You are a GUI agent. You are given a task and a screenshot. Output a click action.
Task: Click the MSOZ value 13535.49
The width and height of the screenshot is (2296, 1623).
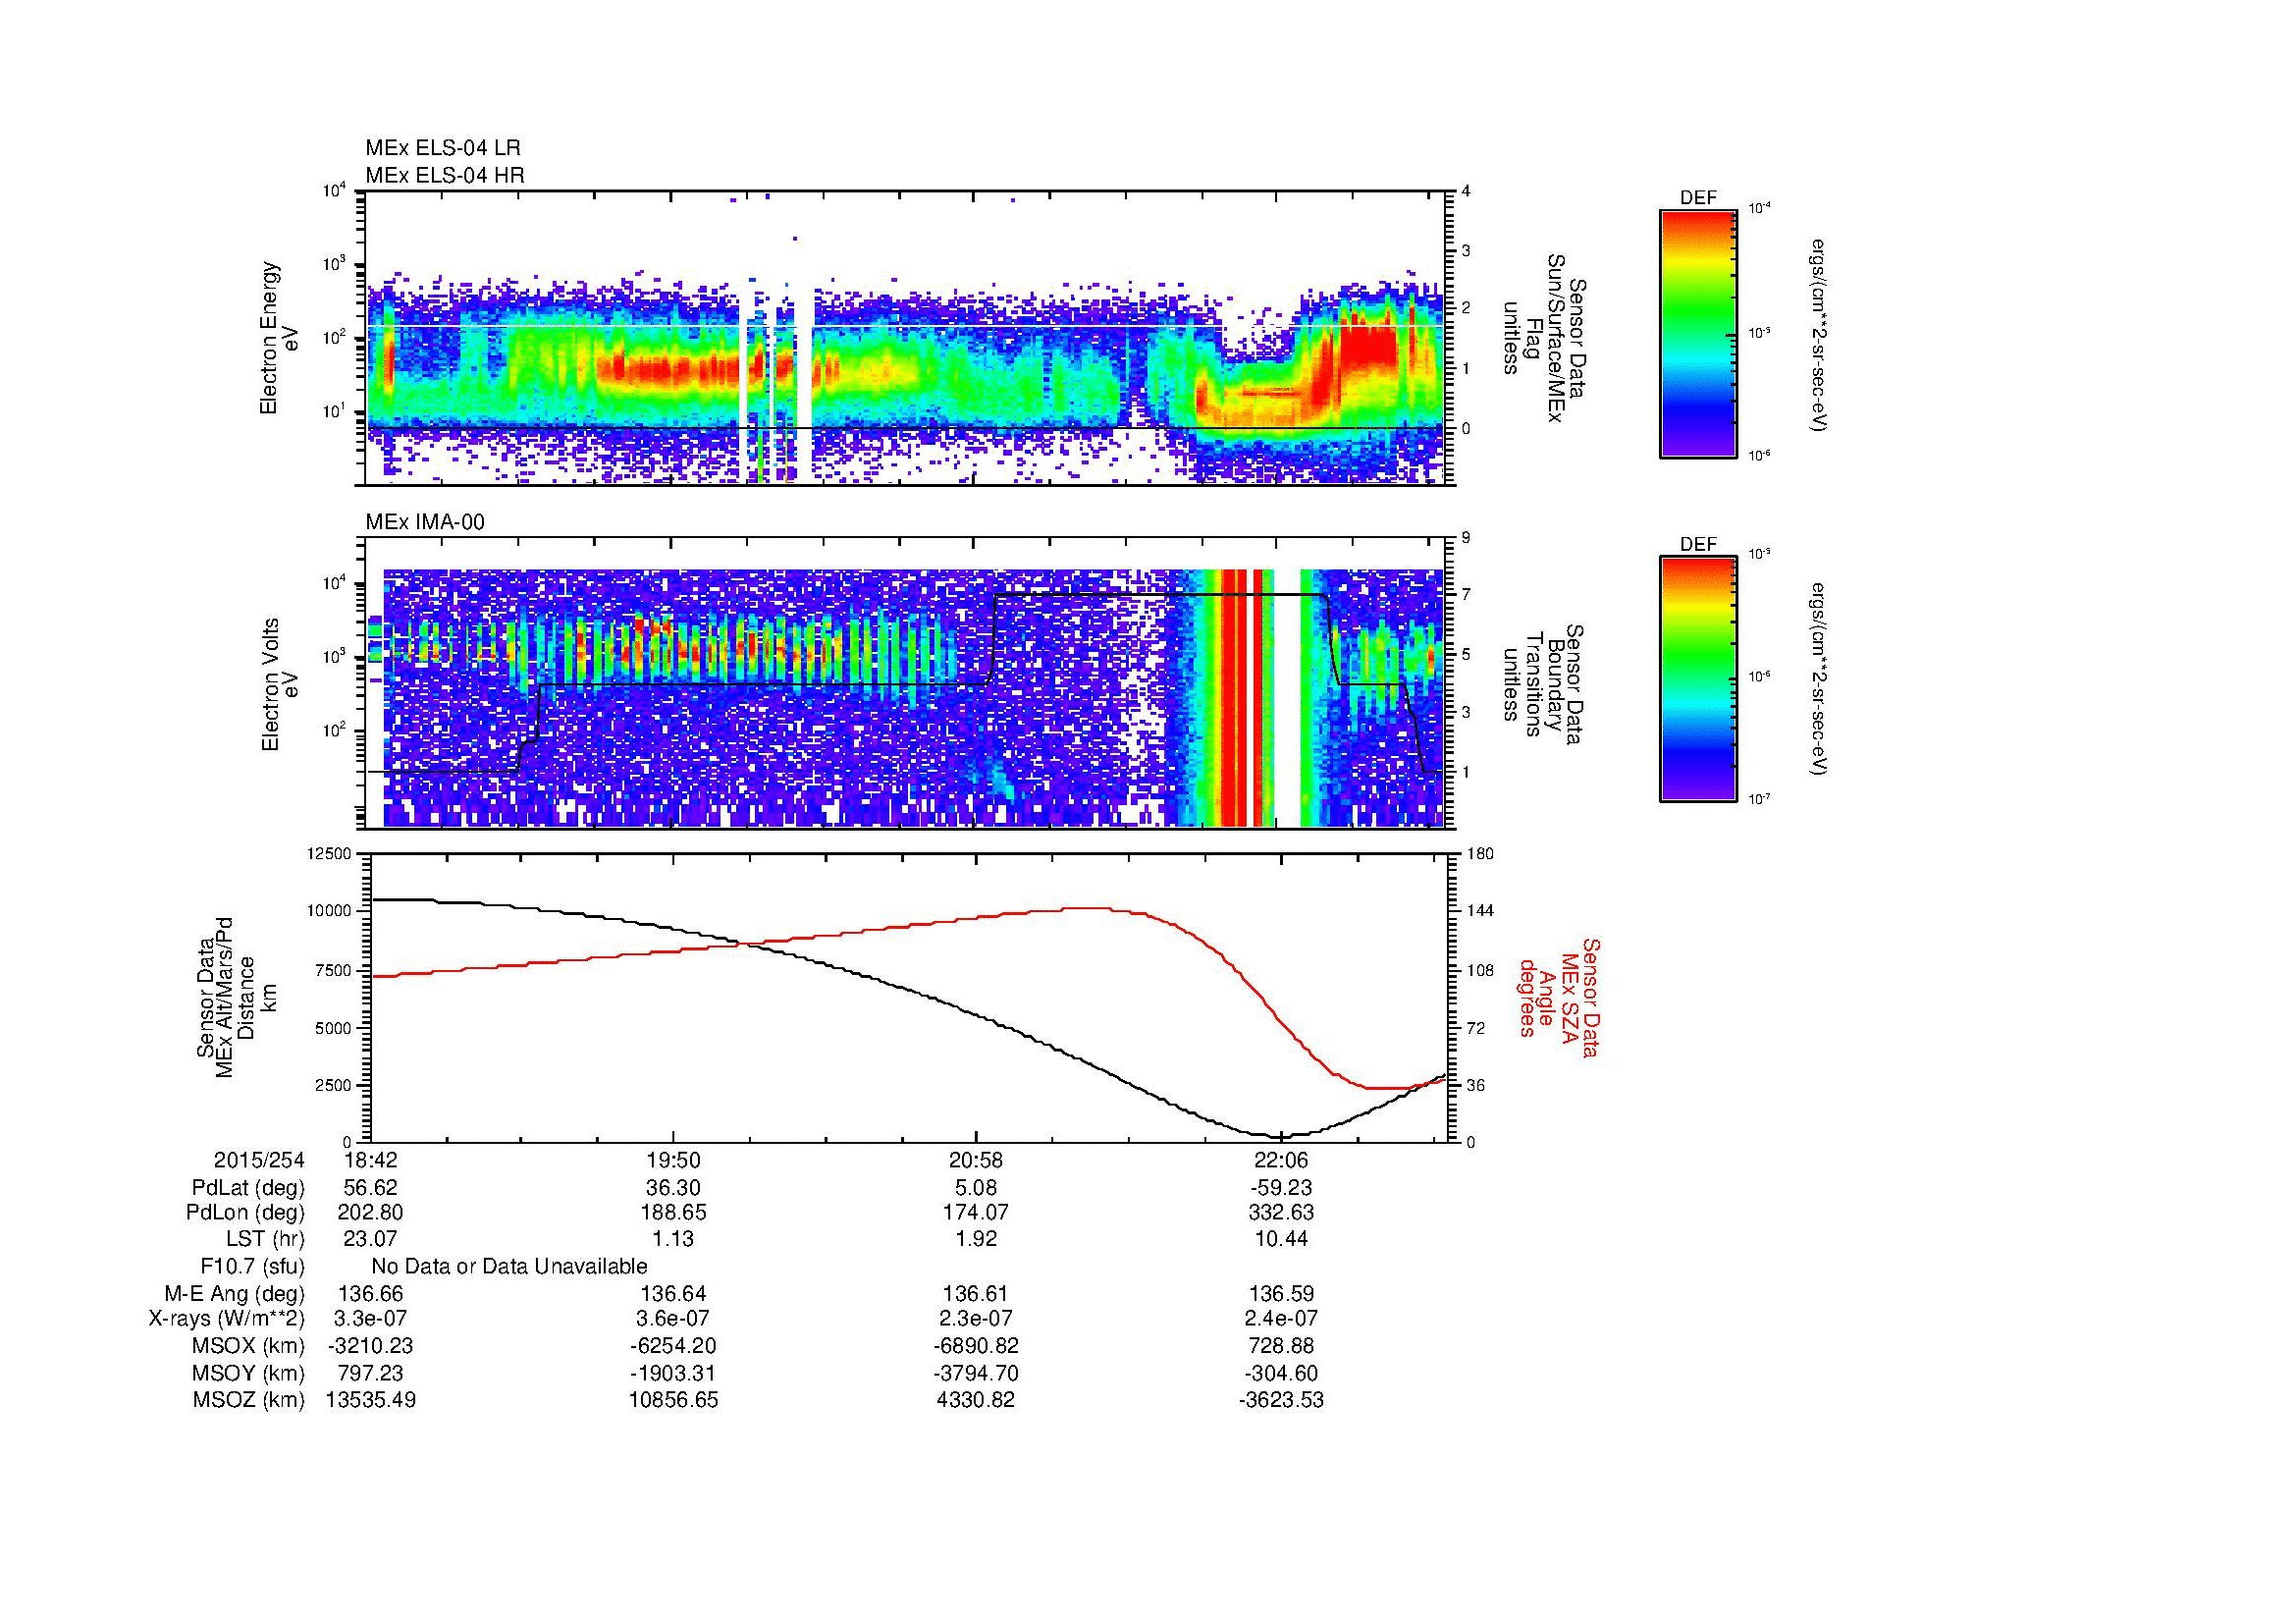coord(371,1400)
